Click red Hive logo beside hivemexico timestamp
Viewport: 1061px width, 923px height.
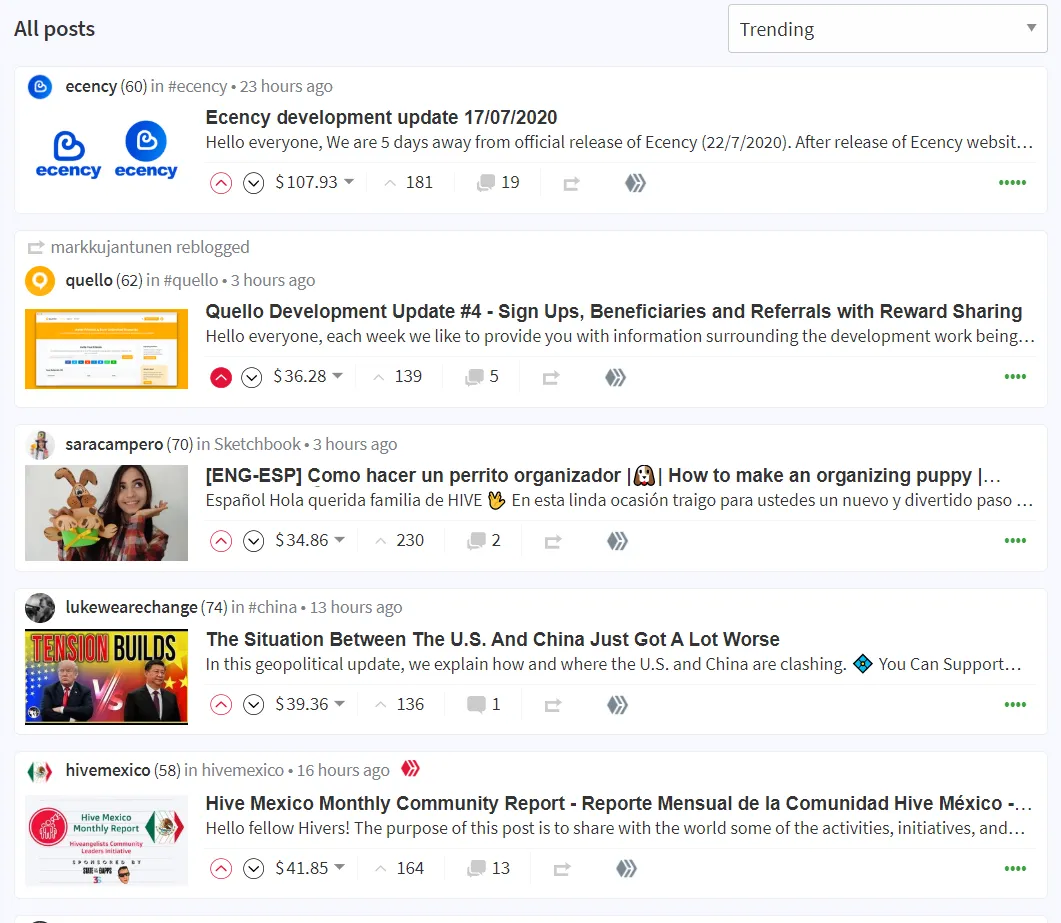pyautogui.click(x=410, y=769)
